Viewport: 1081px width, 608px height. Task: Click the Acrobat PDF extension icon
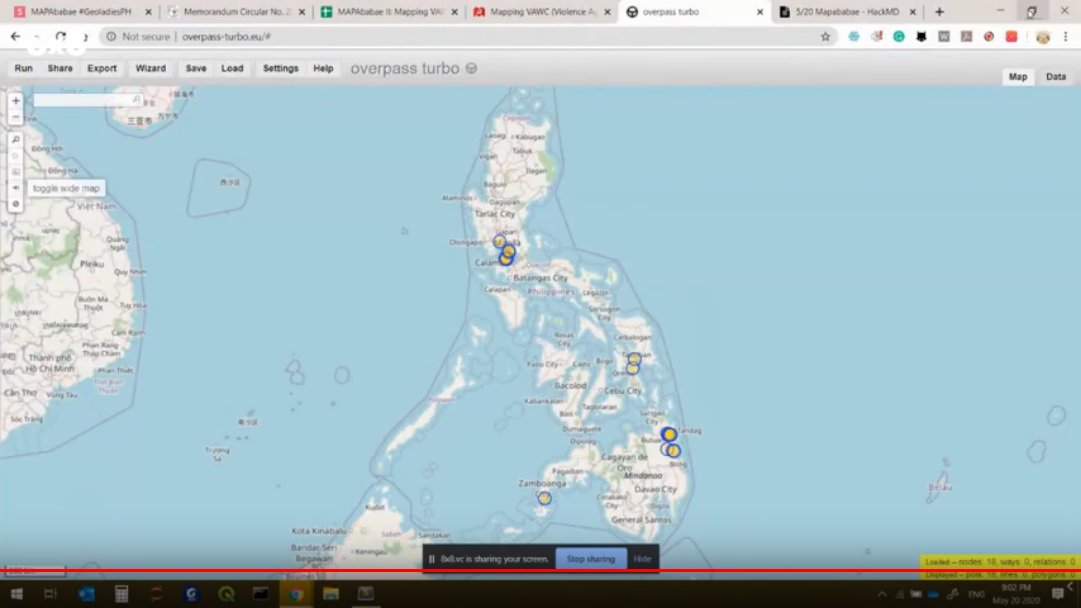(967, 37)
